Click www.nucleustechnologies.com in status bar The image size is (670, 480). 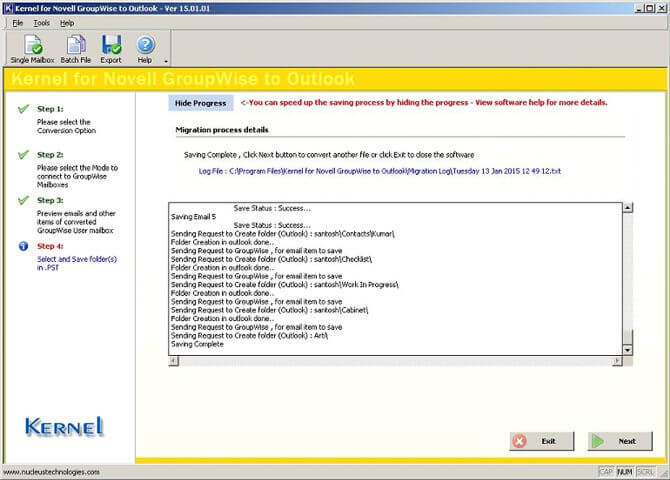(52, 472)
